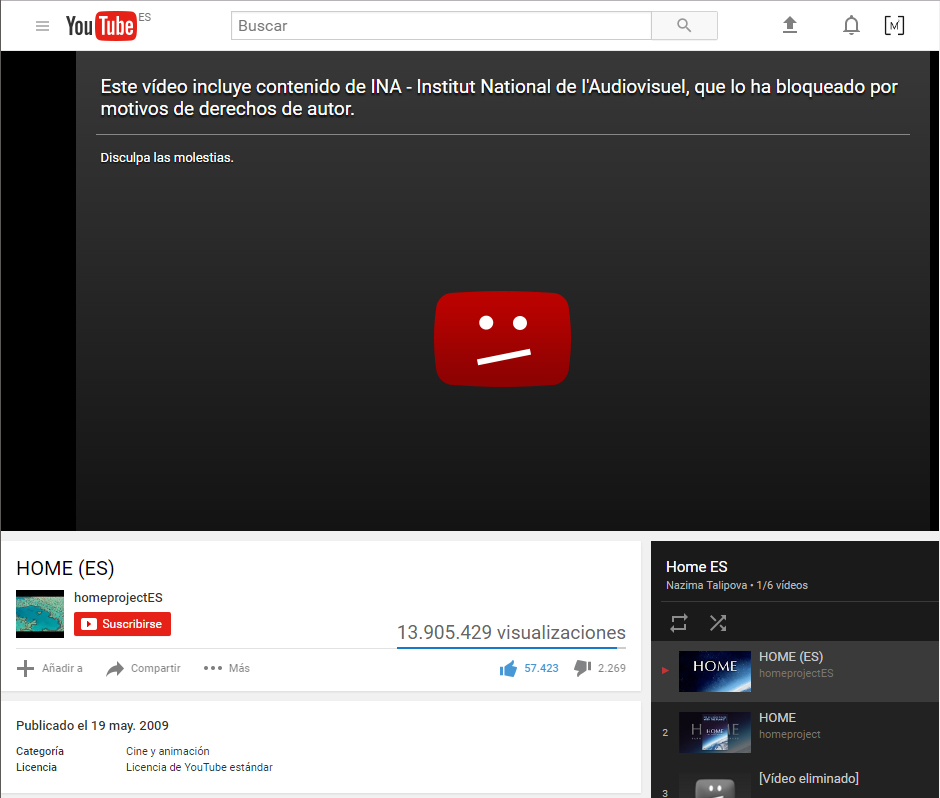Click the sad face blocked-video icon
Viewport: 940px width, 798px height.
point(502,339)
